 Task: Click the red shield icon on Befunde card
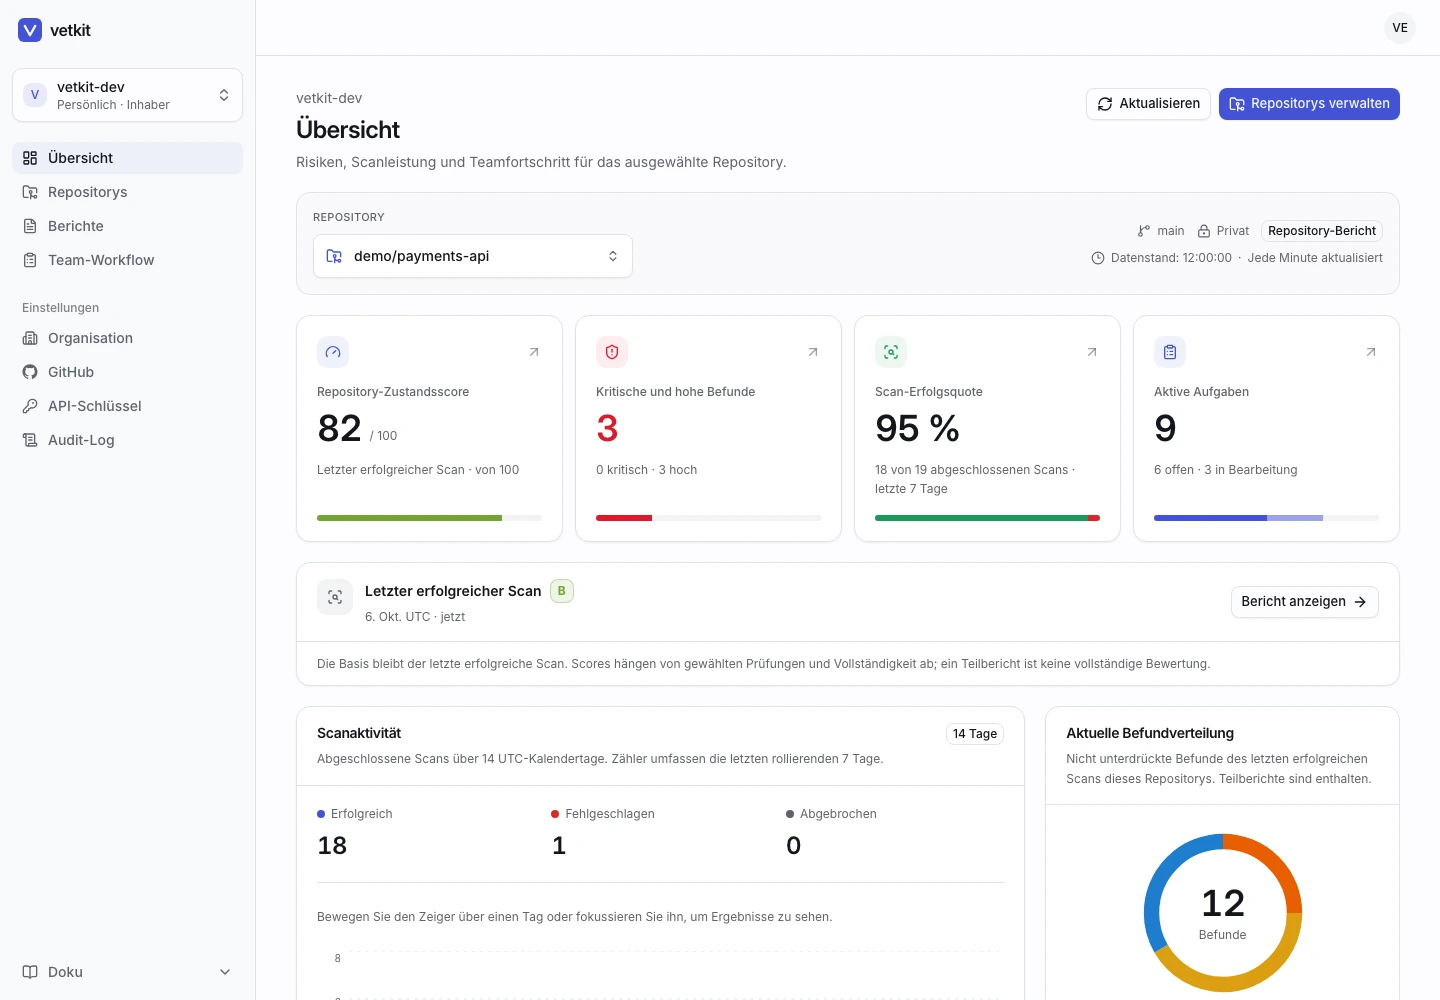tap(612, 352)
